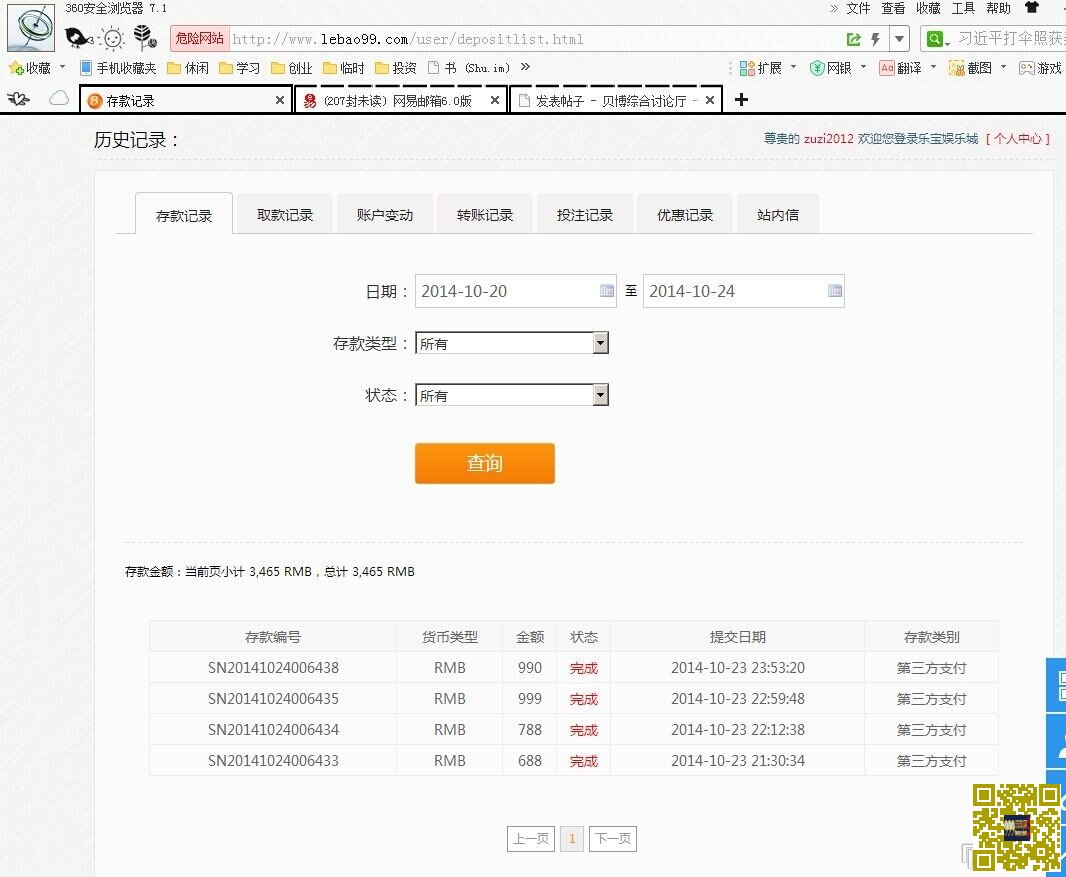Screen dimensions: 1066x877
Task: Open the 手机收藏夹 bookmark
Action: [x=118, y=68]
